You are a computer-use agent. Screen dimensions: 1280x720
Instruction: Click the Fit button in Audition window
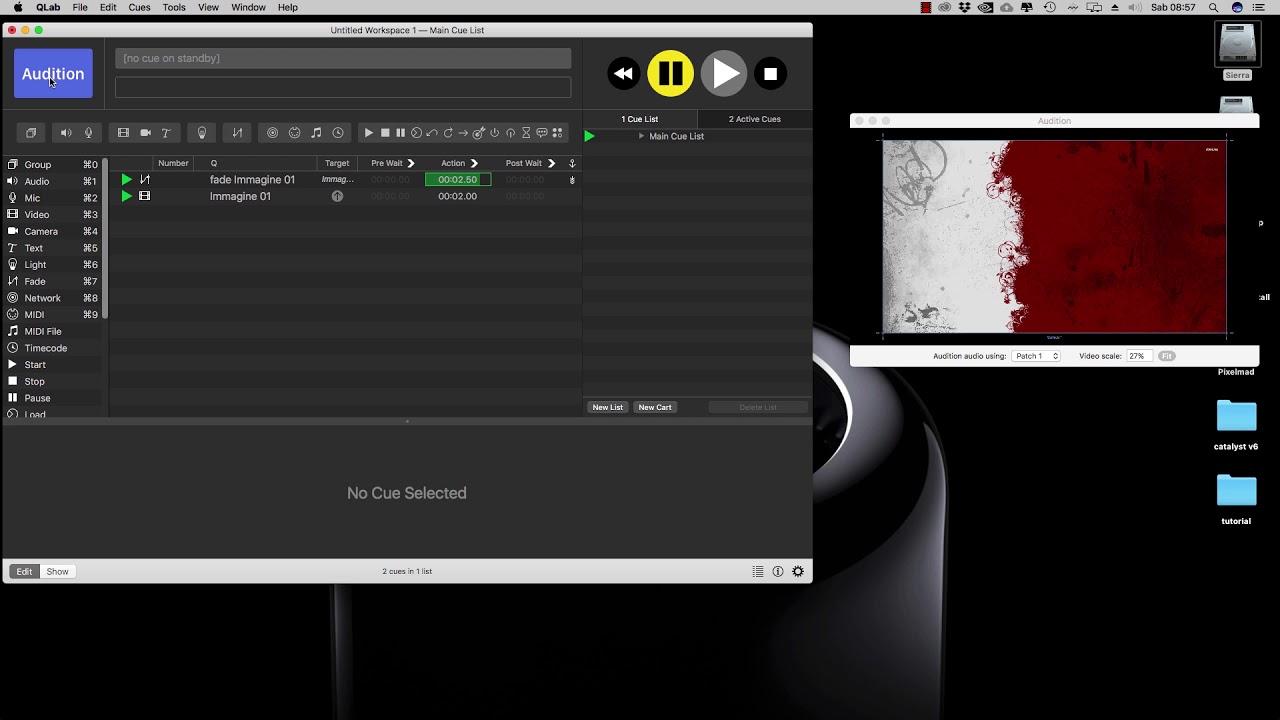click(1167, 356)
